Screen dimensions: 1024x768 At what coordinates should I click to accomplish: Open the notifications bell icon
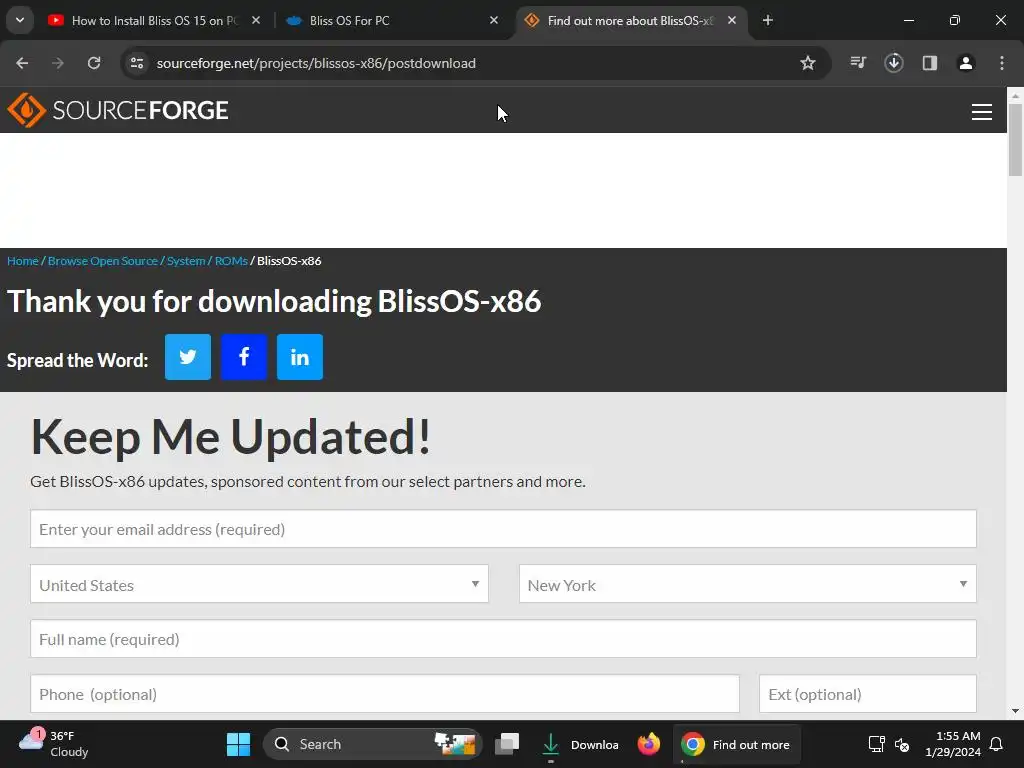click(997, 744)
